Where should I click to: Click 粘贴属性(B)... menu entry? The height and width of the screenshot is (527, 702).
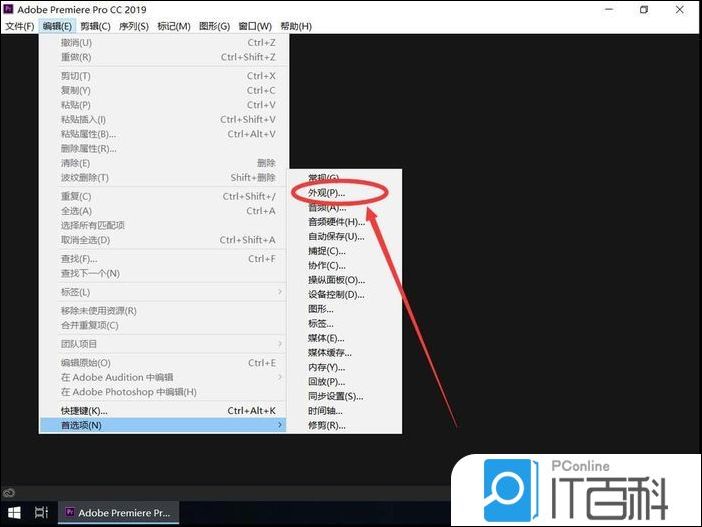[x=163, y=134]
